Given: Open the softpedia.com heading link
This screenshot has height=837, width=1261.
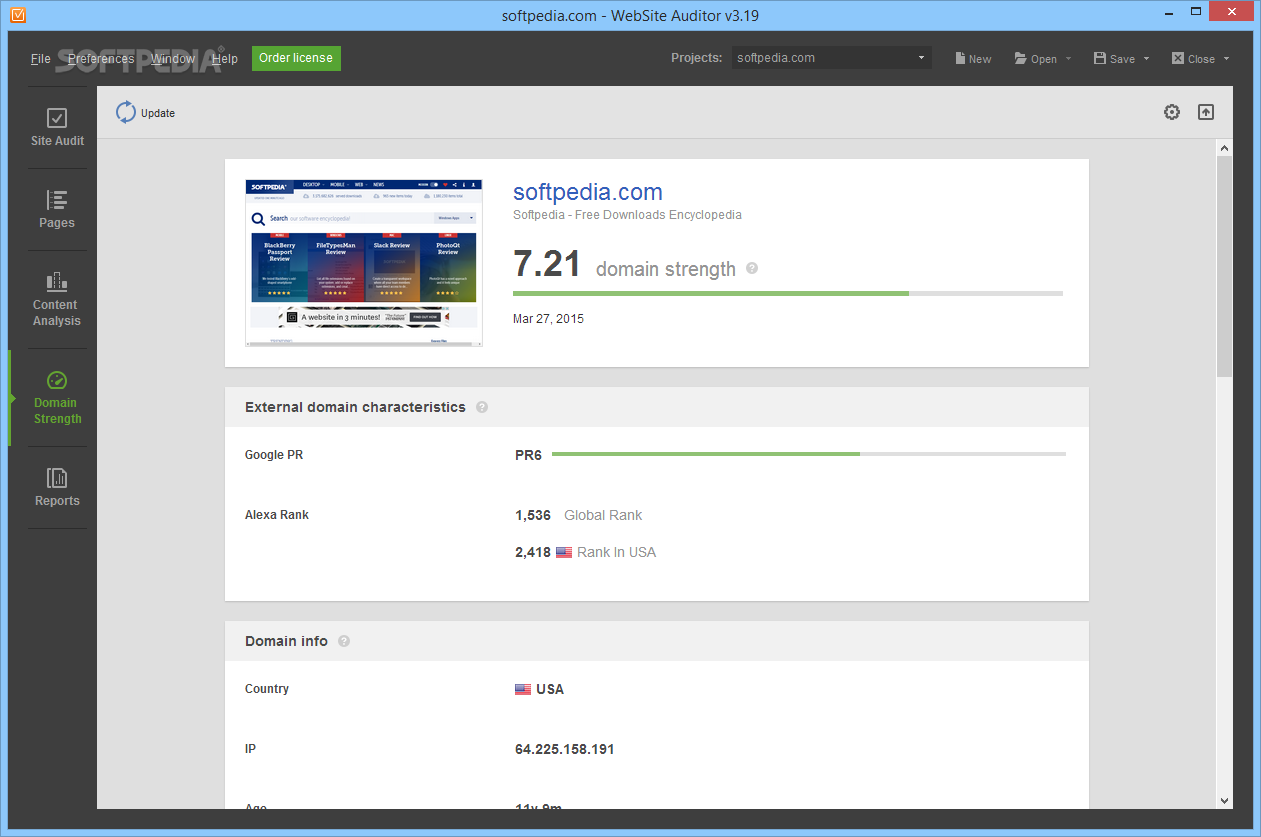Looking at the screenshot, I should (x=588, y=192).
